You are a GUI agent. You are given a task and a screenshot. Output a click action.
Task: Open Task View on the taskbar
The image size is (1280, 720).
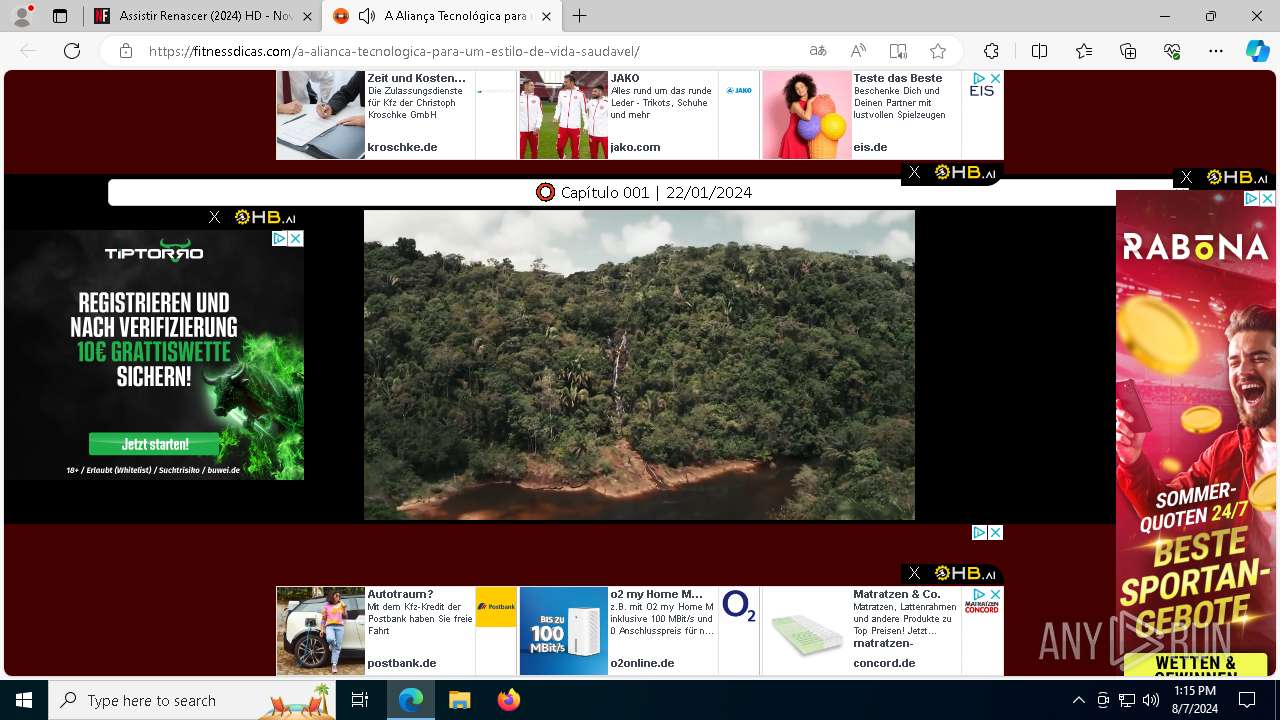pos(361,700)
